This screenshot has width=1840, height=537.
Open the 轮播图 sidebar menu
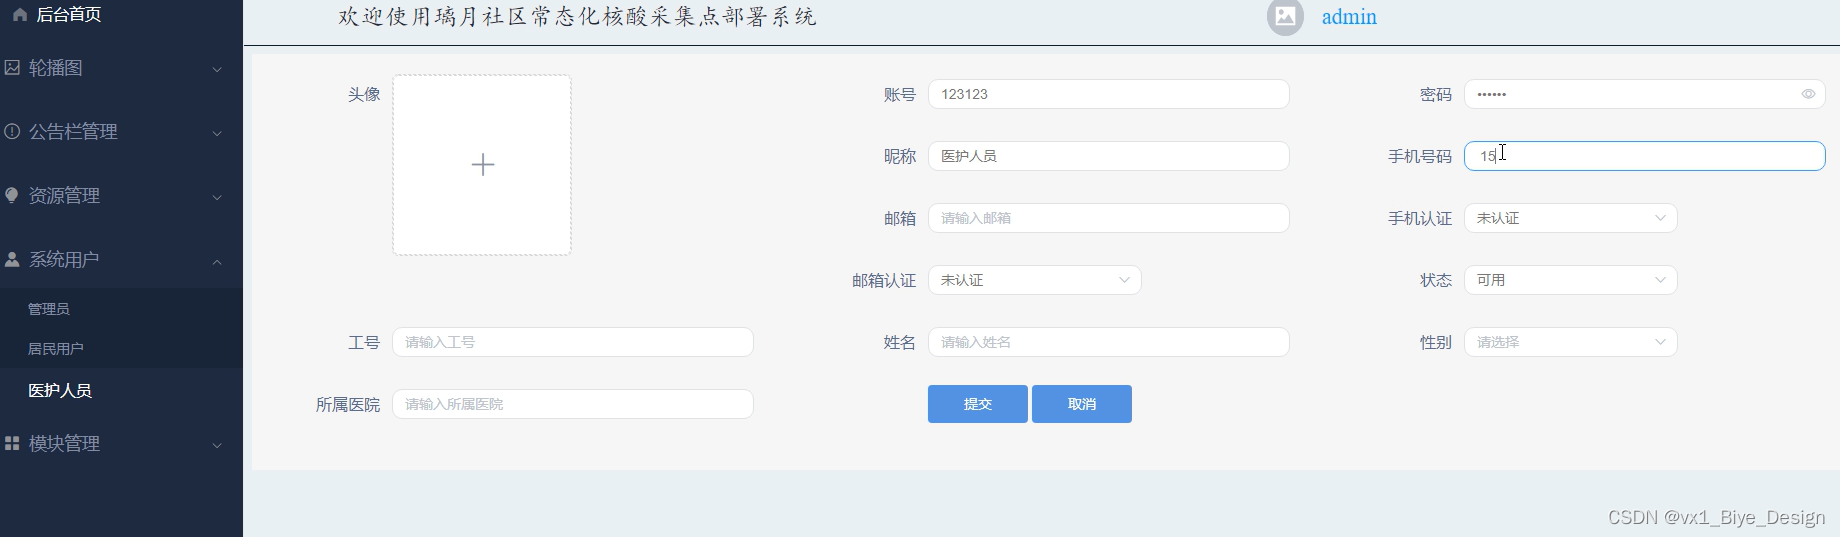point(121,68)
